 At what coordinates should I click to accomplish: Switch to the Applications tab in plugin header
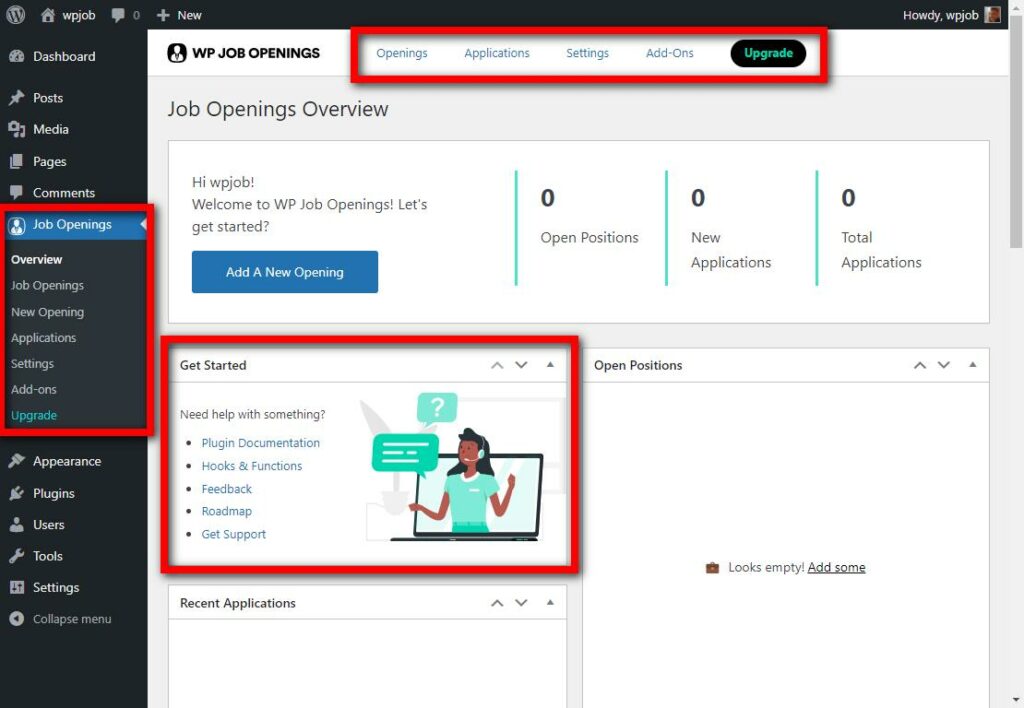(497, 53)
